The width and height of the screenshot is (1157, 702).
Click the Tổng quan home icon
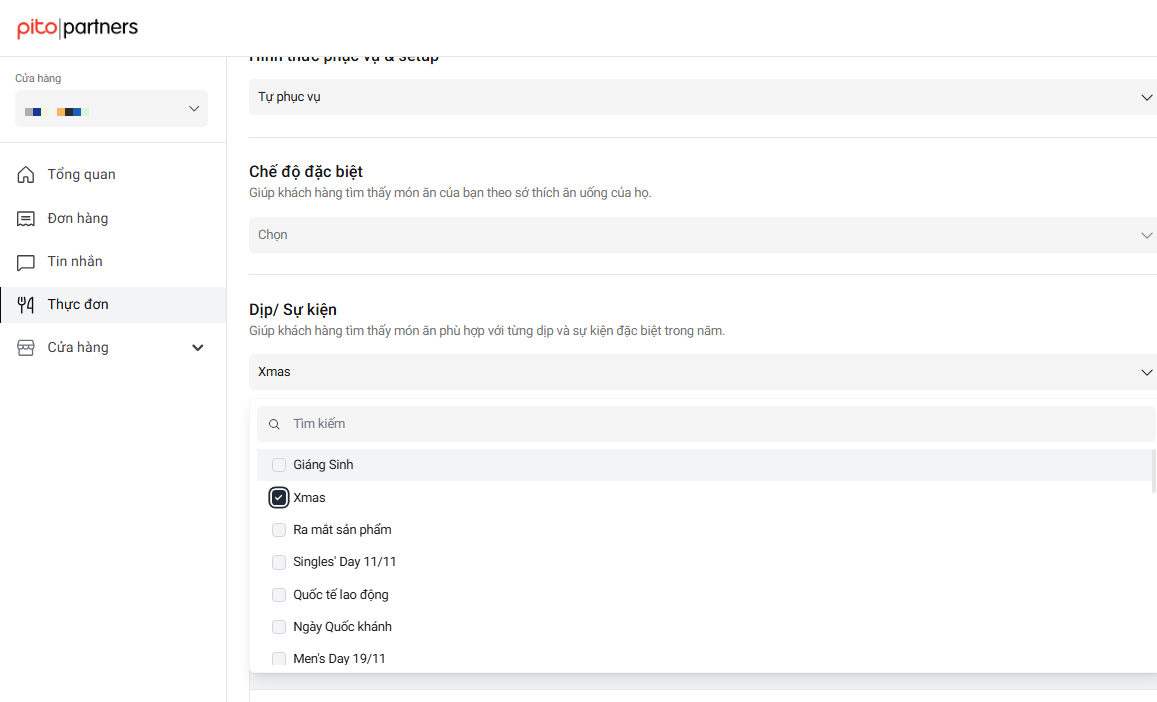(26, 175)
